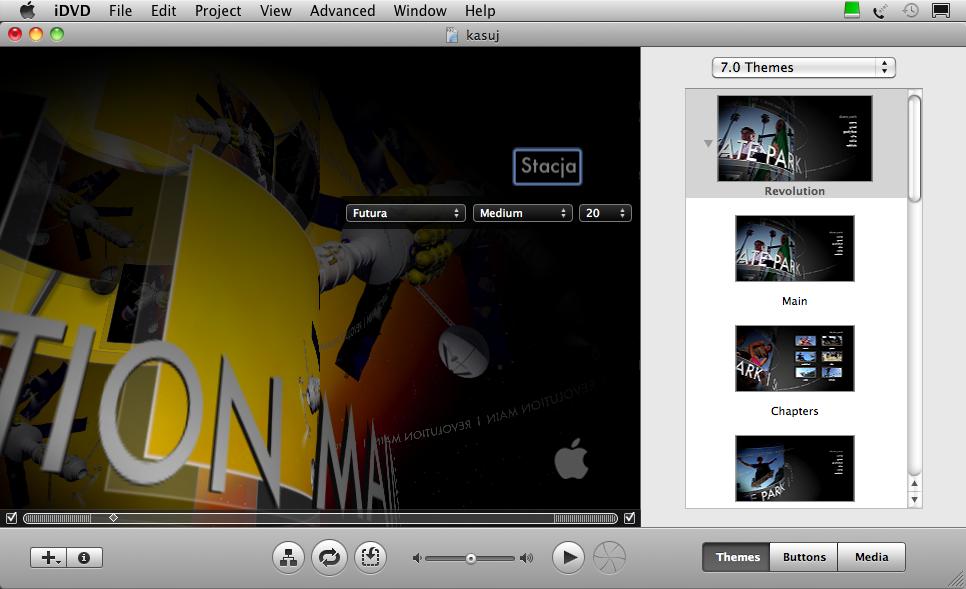The width and height of the screenshot is (966, 589).
Task: Open the Project menu
Action: pyautogui.click(x=218, y=10)
